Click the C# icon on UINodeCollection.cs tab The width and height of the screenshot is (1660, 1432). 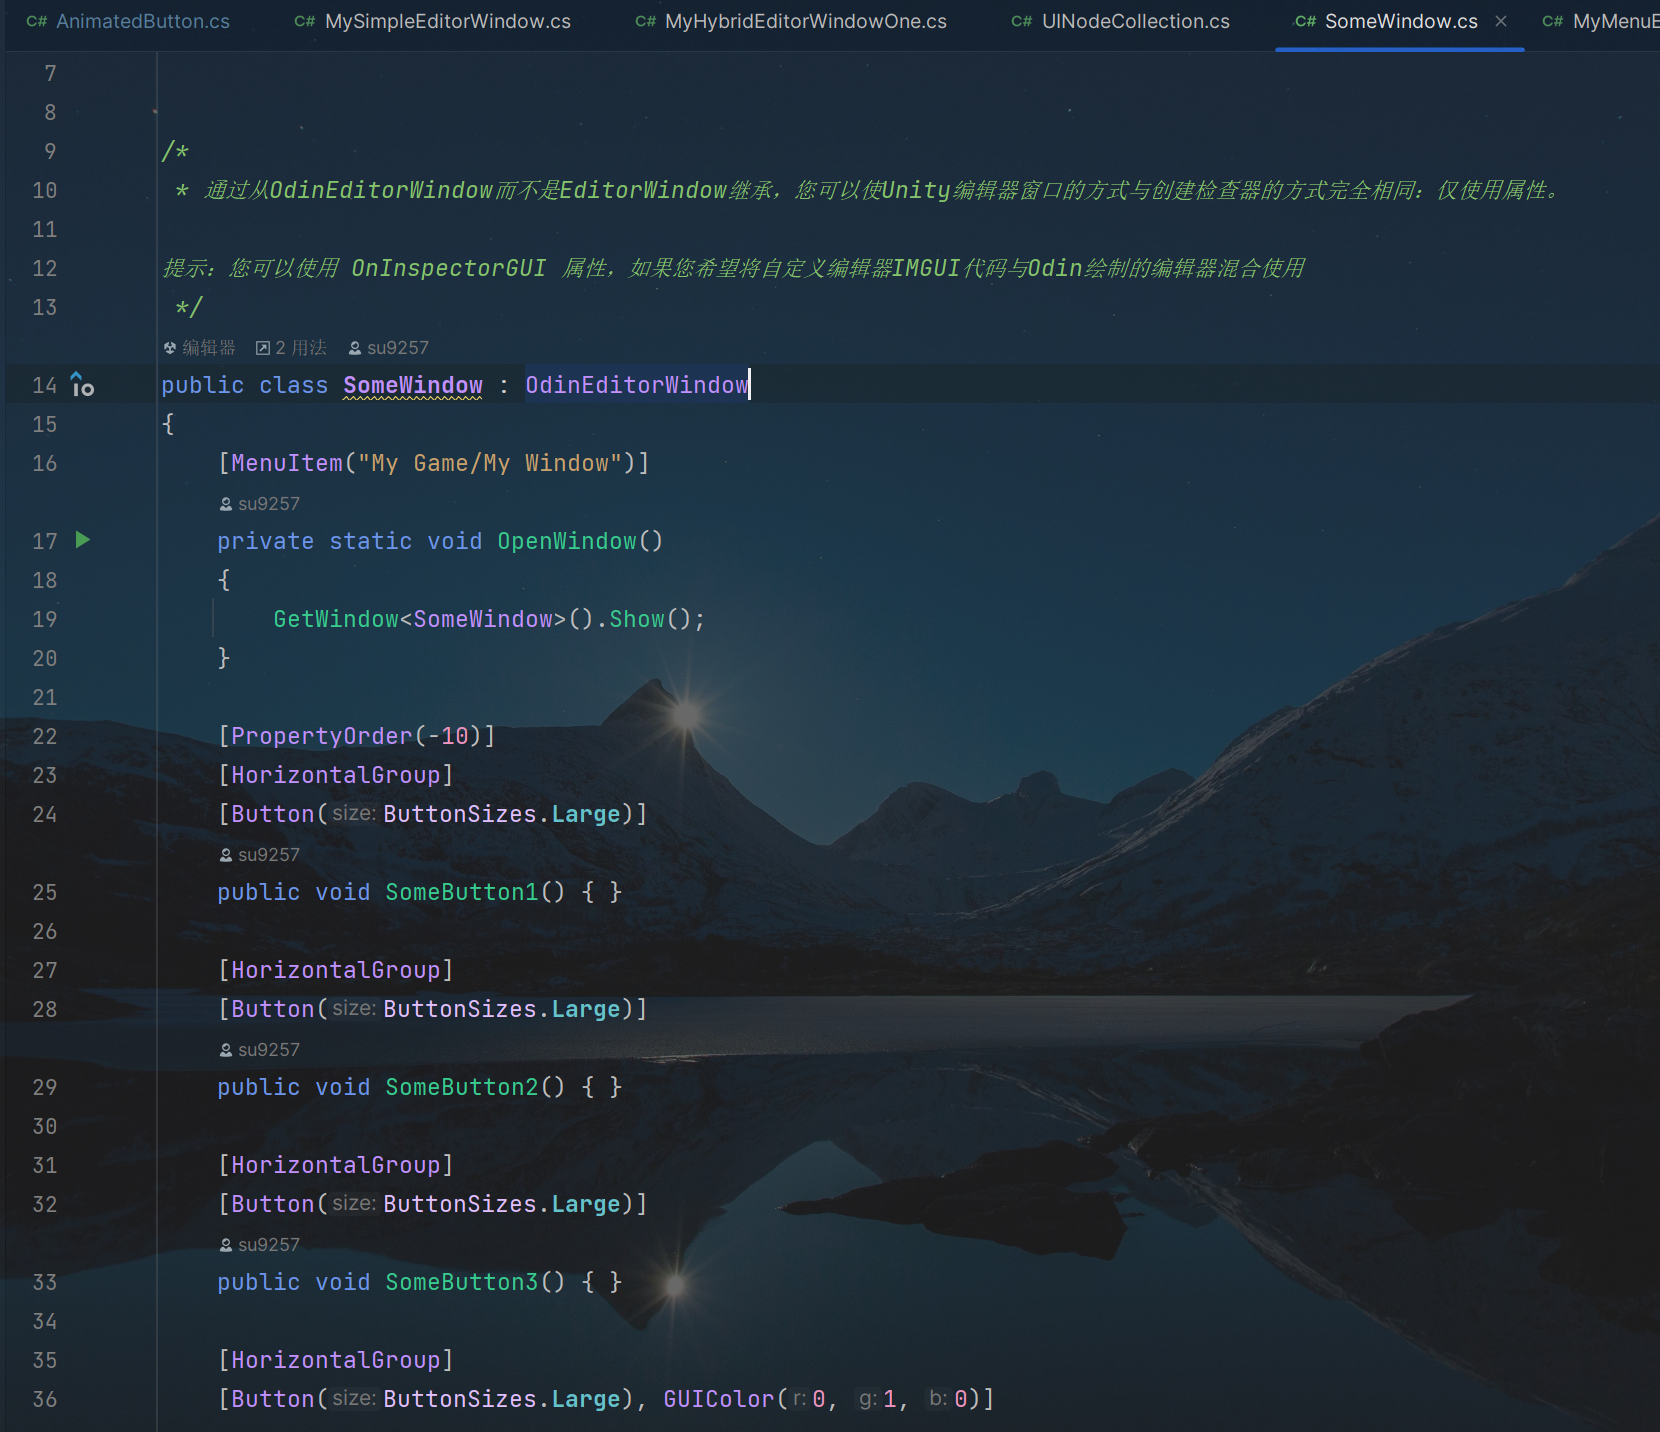[x=1021, y=21]
